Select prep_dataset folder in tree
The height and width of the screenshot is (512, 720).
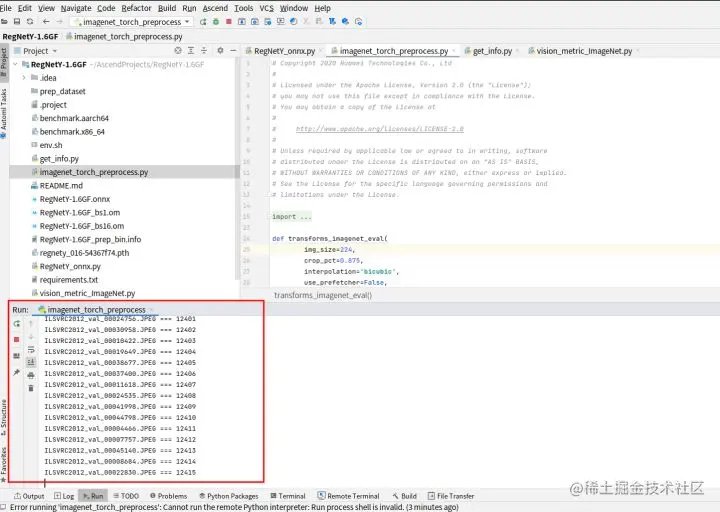point(62,91)
